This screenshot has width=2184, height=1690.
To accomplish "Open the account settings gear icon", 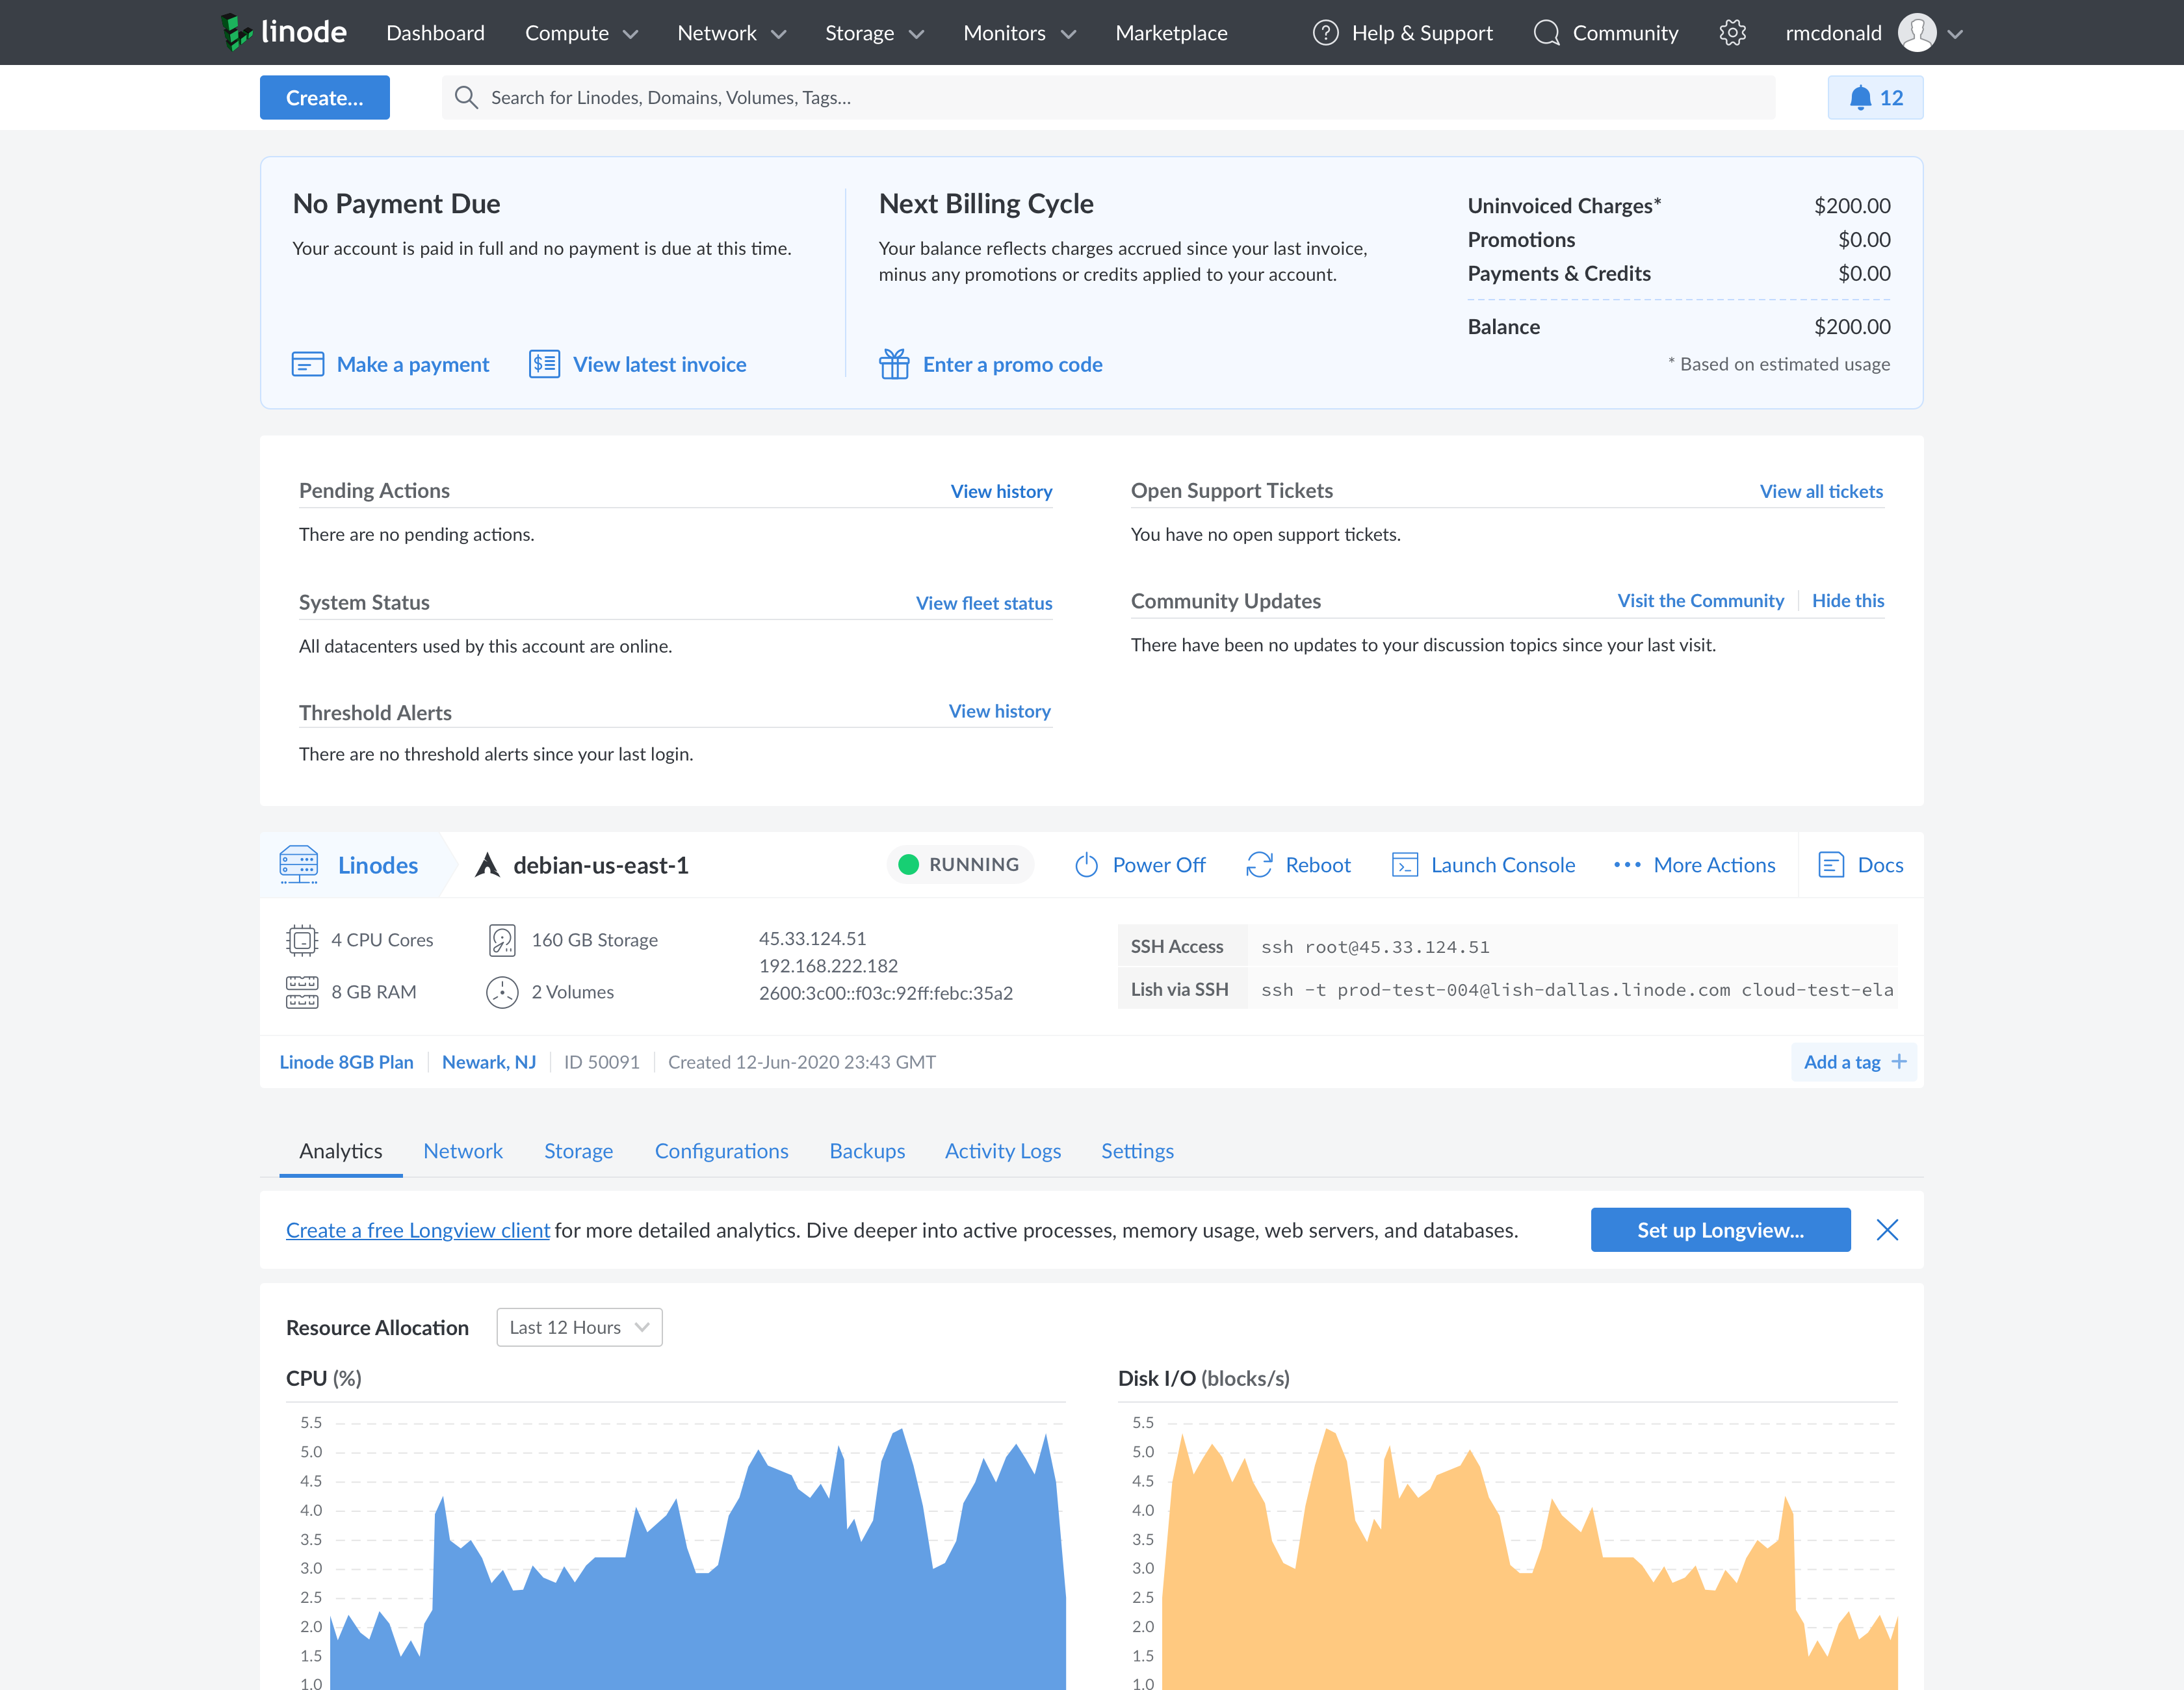I will click(1732, 33).
